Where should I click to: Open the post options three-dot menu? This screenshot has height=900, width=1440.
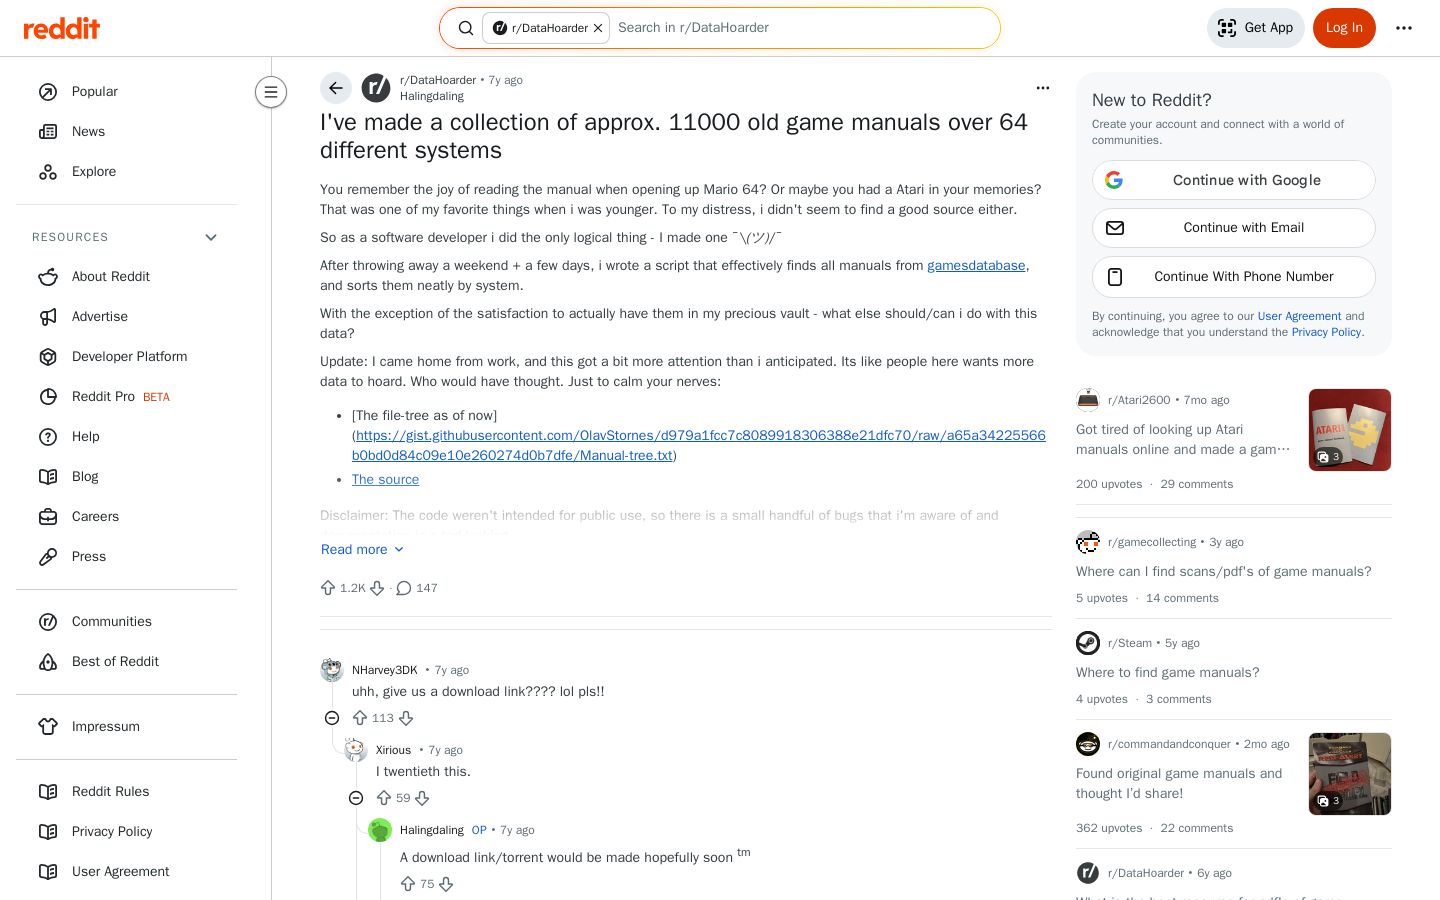1043,88
